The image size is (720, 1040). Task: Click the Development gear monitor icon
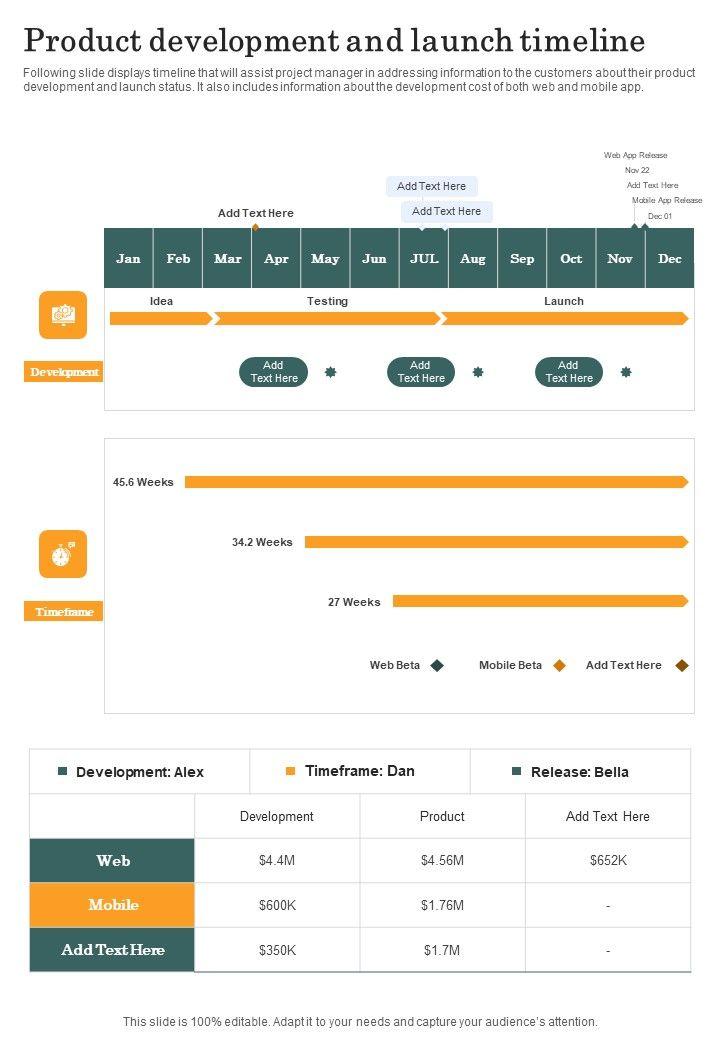click(x=63, y=315)
